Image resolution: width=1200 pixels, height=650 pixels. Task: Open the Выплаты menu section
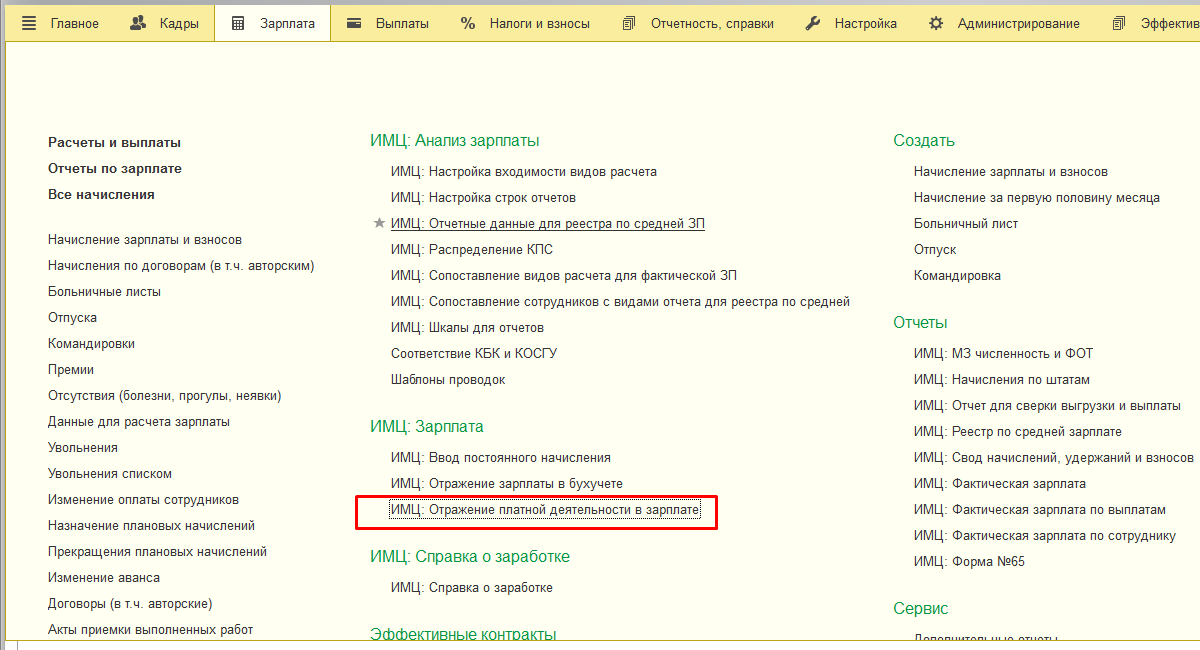401,23
